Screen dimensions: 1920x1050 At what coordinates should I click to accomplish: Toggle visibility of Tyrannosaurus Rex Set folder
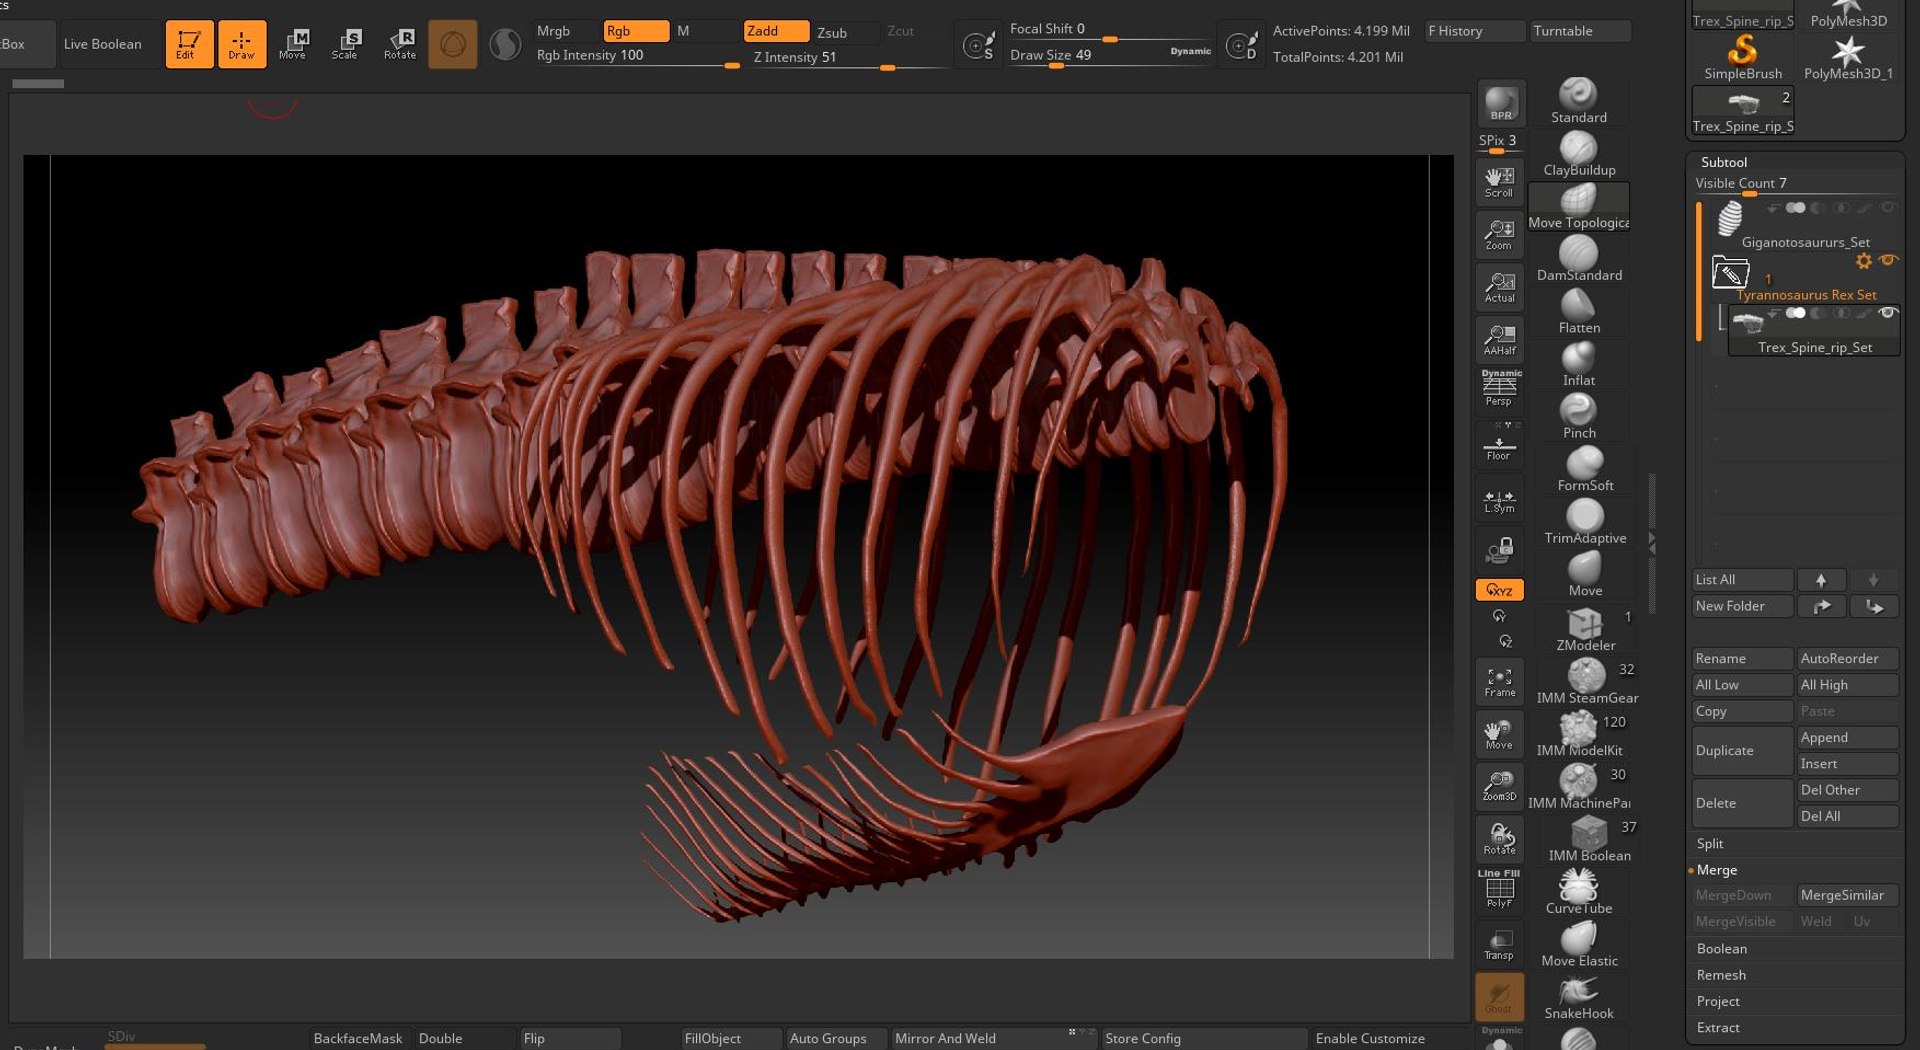(x=1888, y=260)
